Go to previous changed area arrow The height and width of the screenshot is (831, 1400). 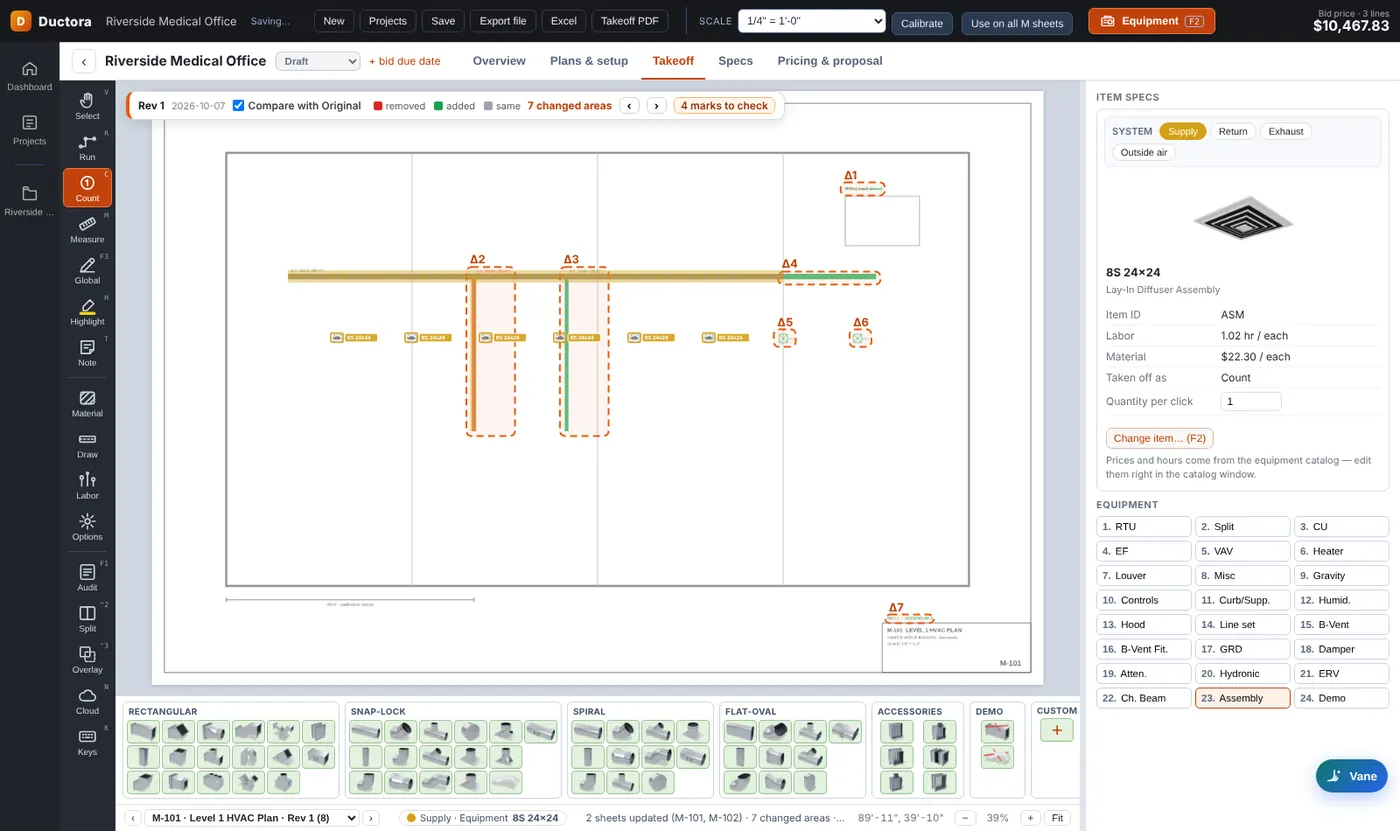tap(629, 105)
